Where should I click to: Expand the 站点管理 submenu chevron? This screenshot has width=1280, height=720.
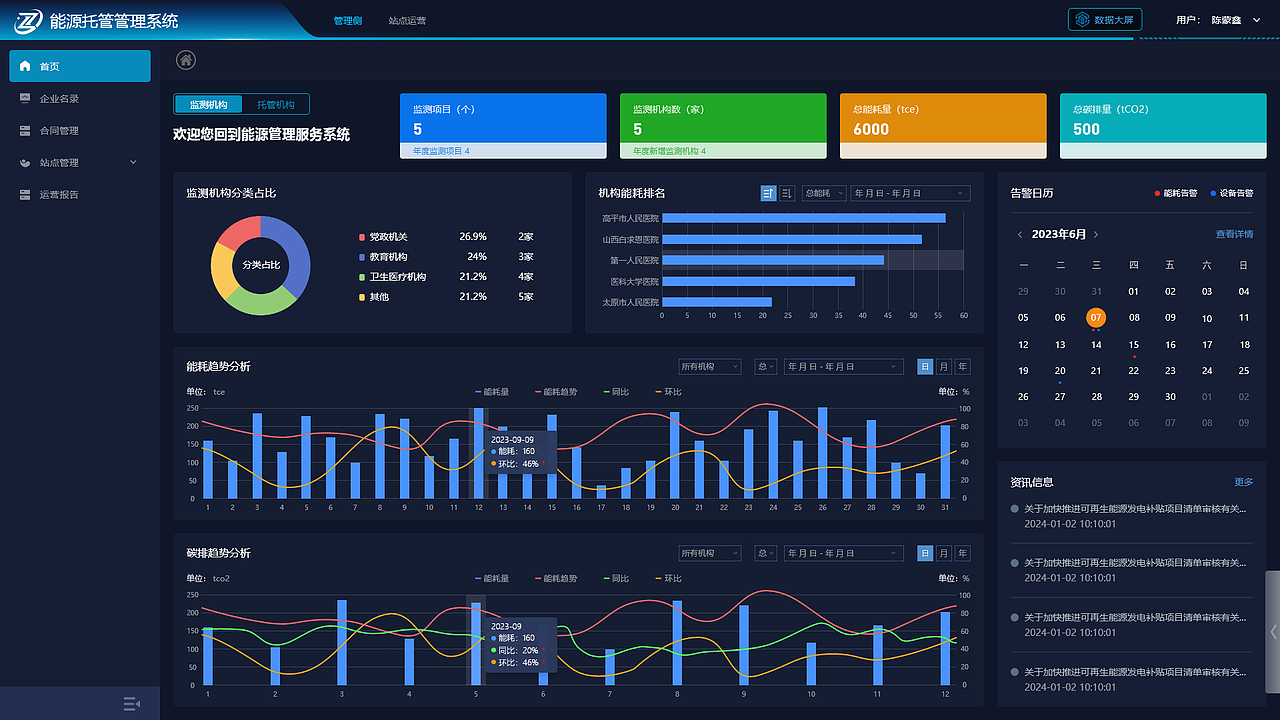[134, 162]
